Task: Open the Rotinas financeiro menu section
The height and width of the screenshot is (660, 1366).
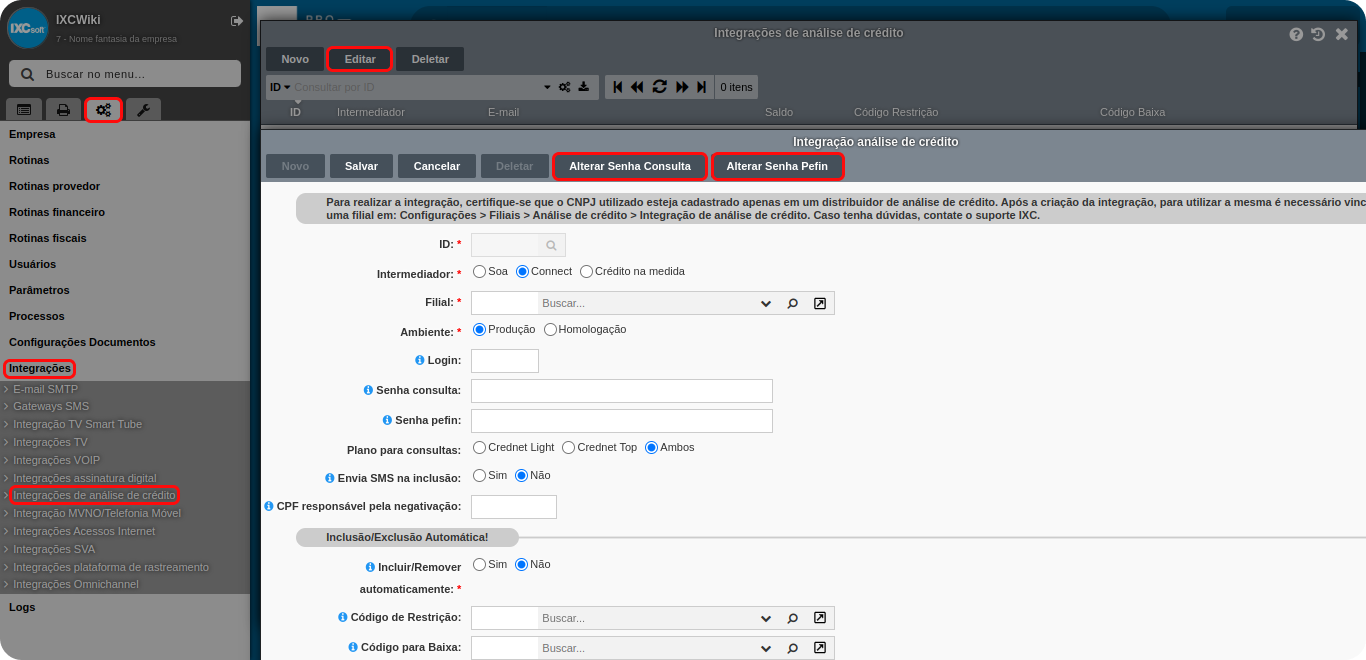Action: click(57, 212)
